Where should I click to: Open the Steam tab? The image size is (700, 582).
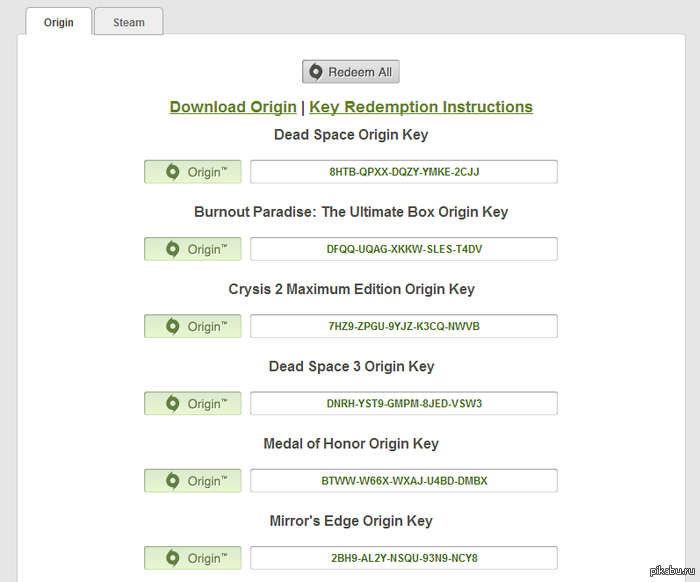(128, 22)
